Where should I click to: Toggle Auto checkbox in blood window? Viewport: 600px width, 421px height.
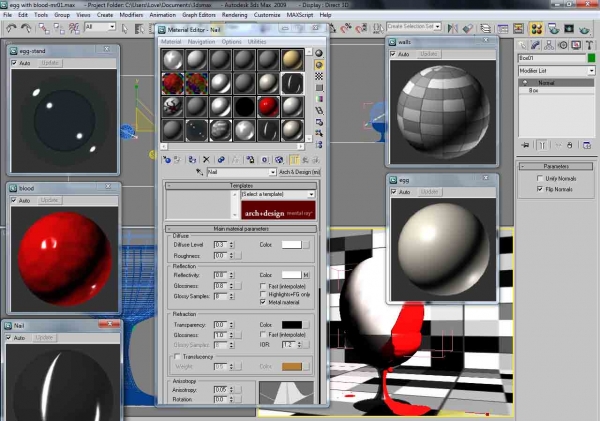coord(14,200)
